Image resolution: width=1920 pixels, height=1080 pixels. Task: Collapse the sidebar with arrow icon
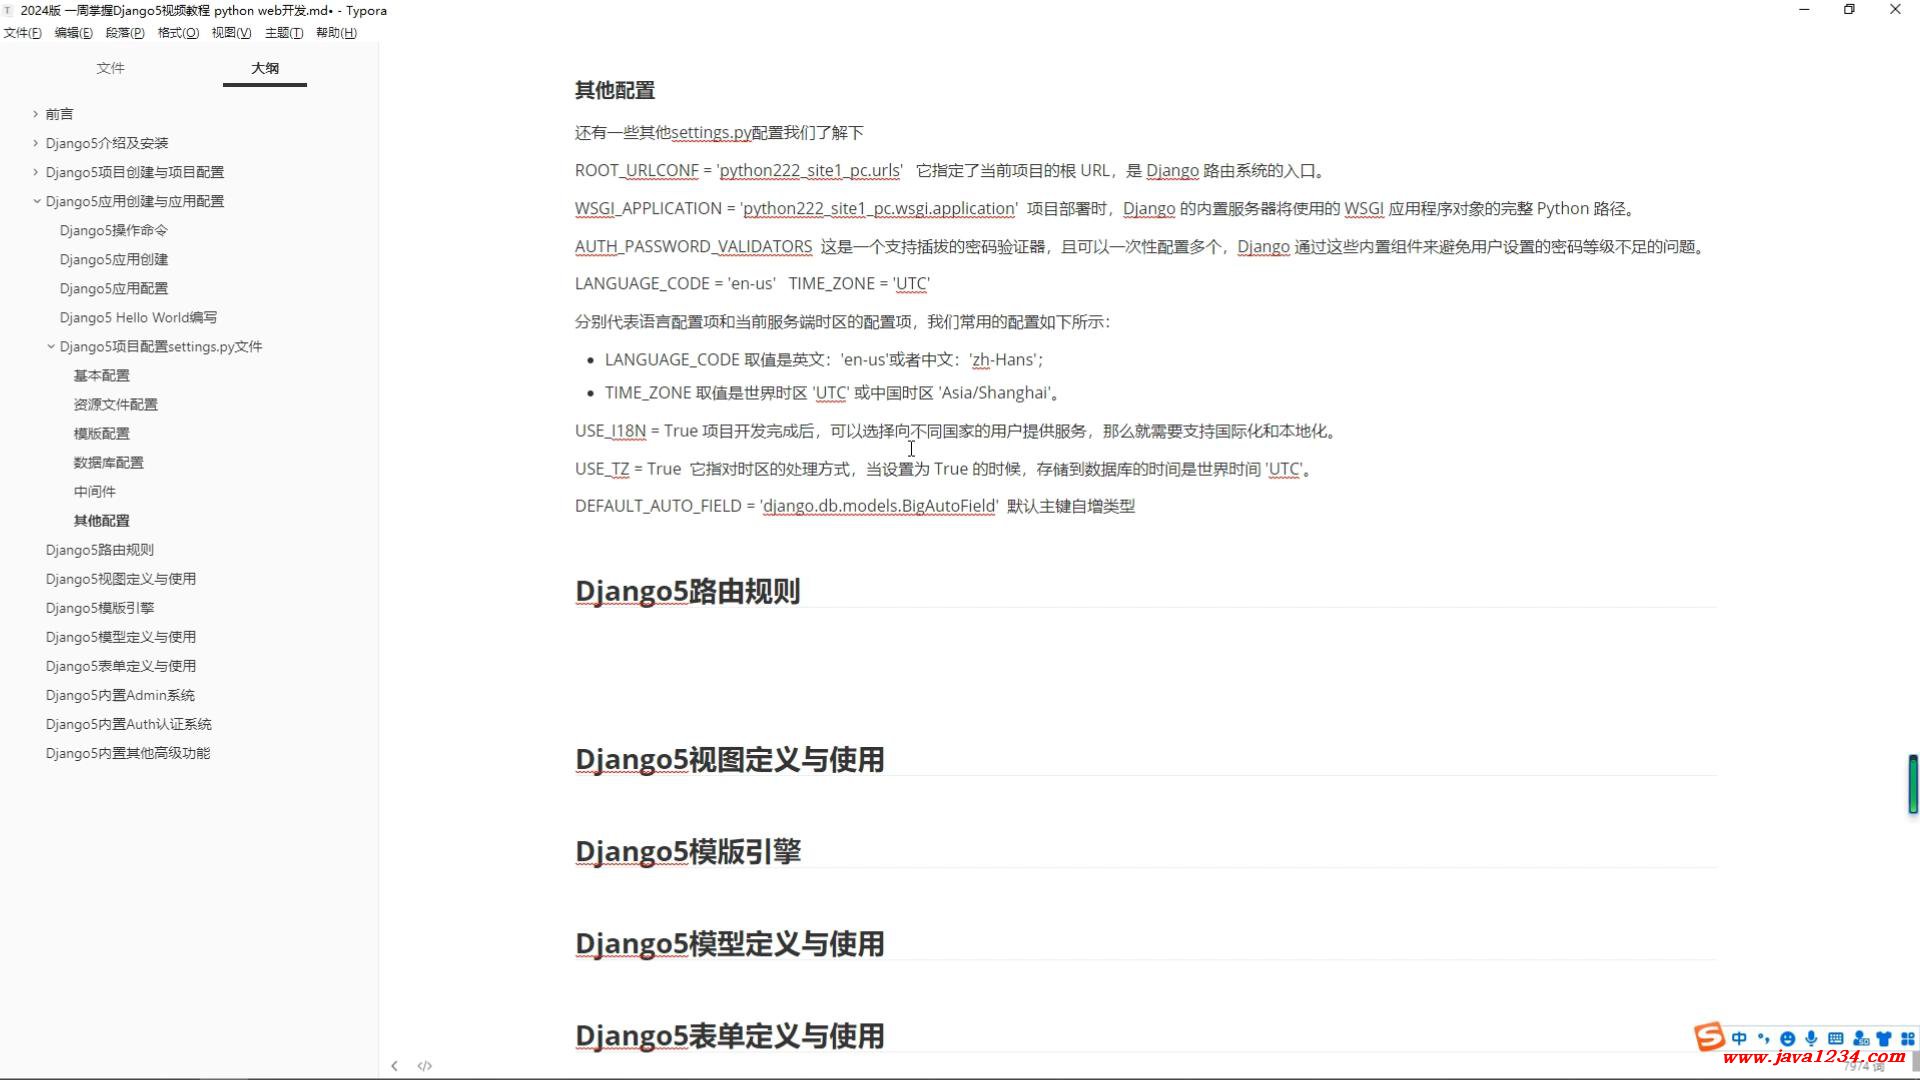(x=394, y=1066)
